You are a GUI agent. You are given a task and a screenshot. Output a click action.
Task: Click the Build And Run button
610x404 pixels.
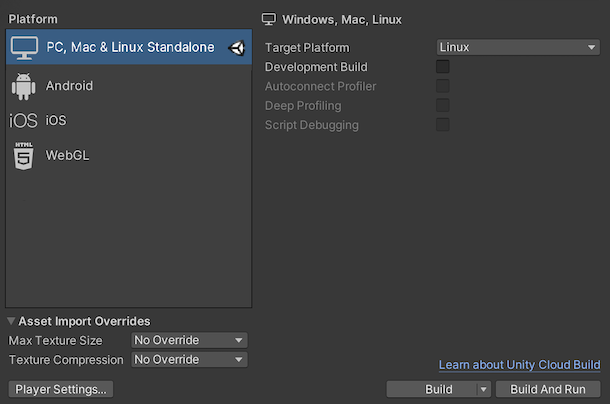pyautogui.click(x=548, y=389)
